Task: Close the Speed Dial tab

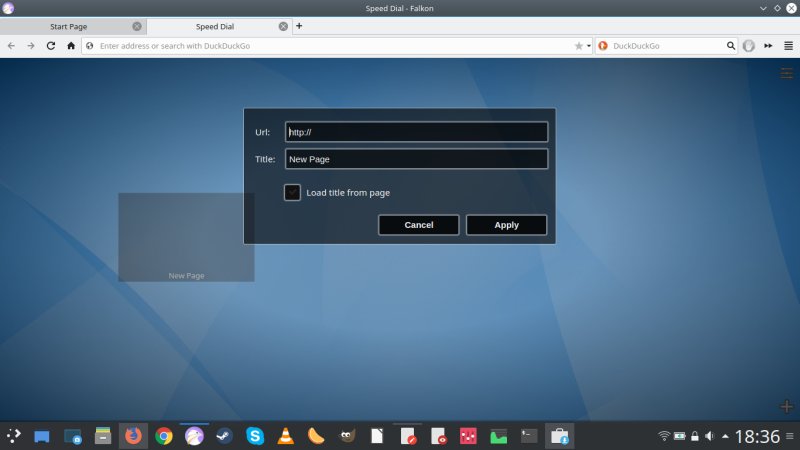Action: pos(283,27)
